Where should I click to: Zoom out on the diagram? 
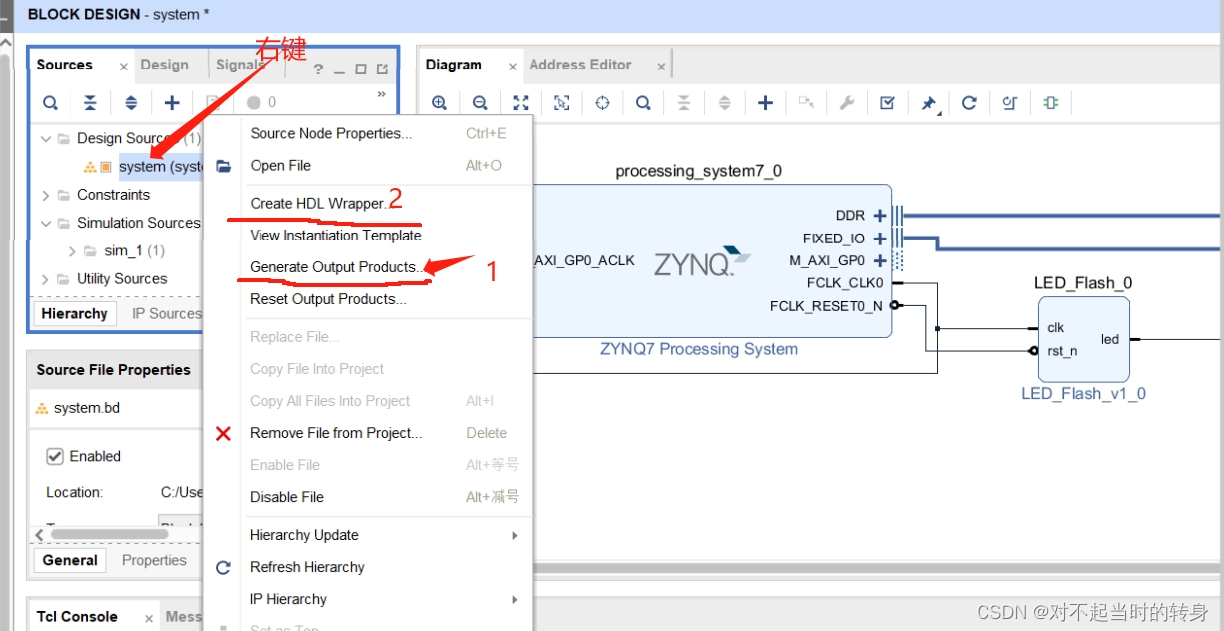[x=480, y=102]
